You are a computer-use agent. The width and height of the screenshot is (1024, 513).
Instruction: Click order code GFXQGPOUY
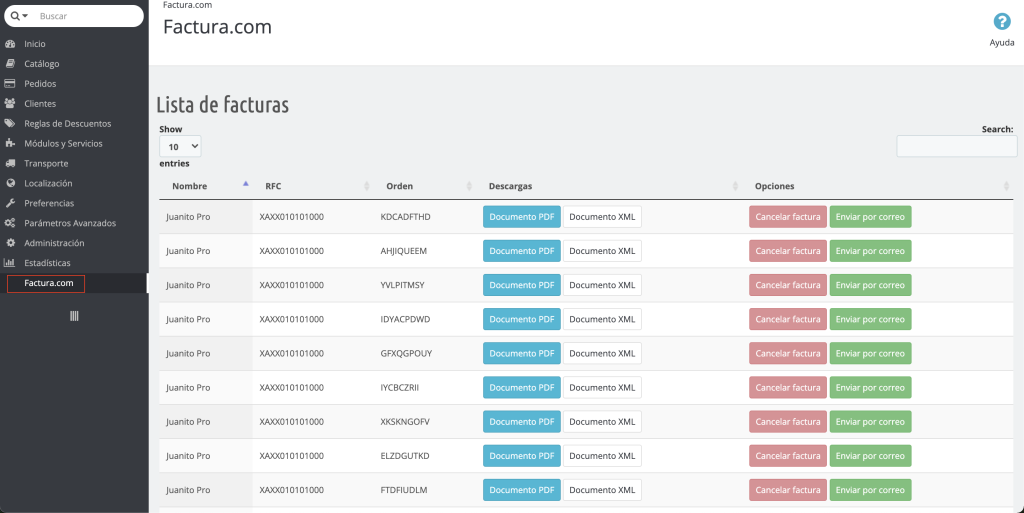tap(406, 353)
